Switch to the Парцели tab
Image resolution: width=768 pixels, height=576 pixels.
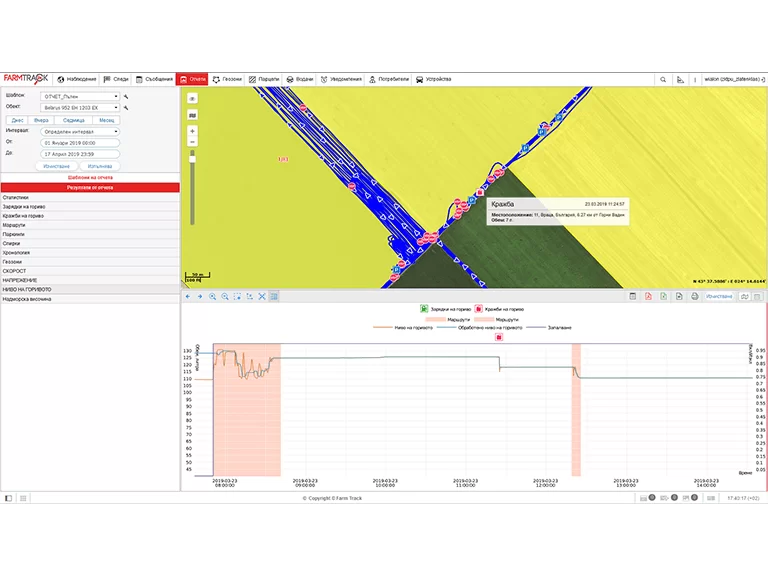pyautogui.click(x=264, y=79)
